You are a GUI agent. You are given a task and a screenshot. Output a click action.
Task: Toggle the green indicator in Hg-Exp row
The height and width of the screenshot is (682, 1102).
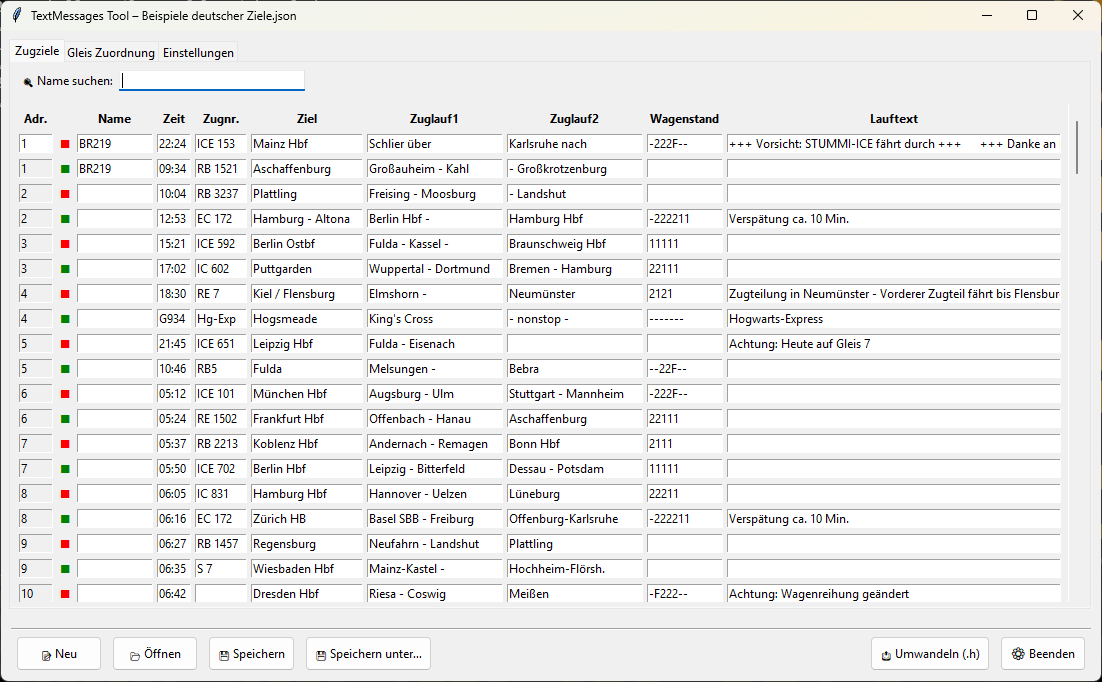click(65, 319)
